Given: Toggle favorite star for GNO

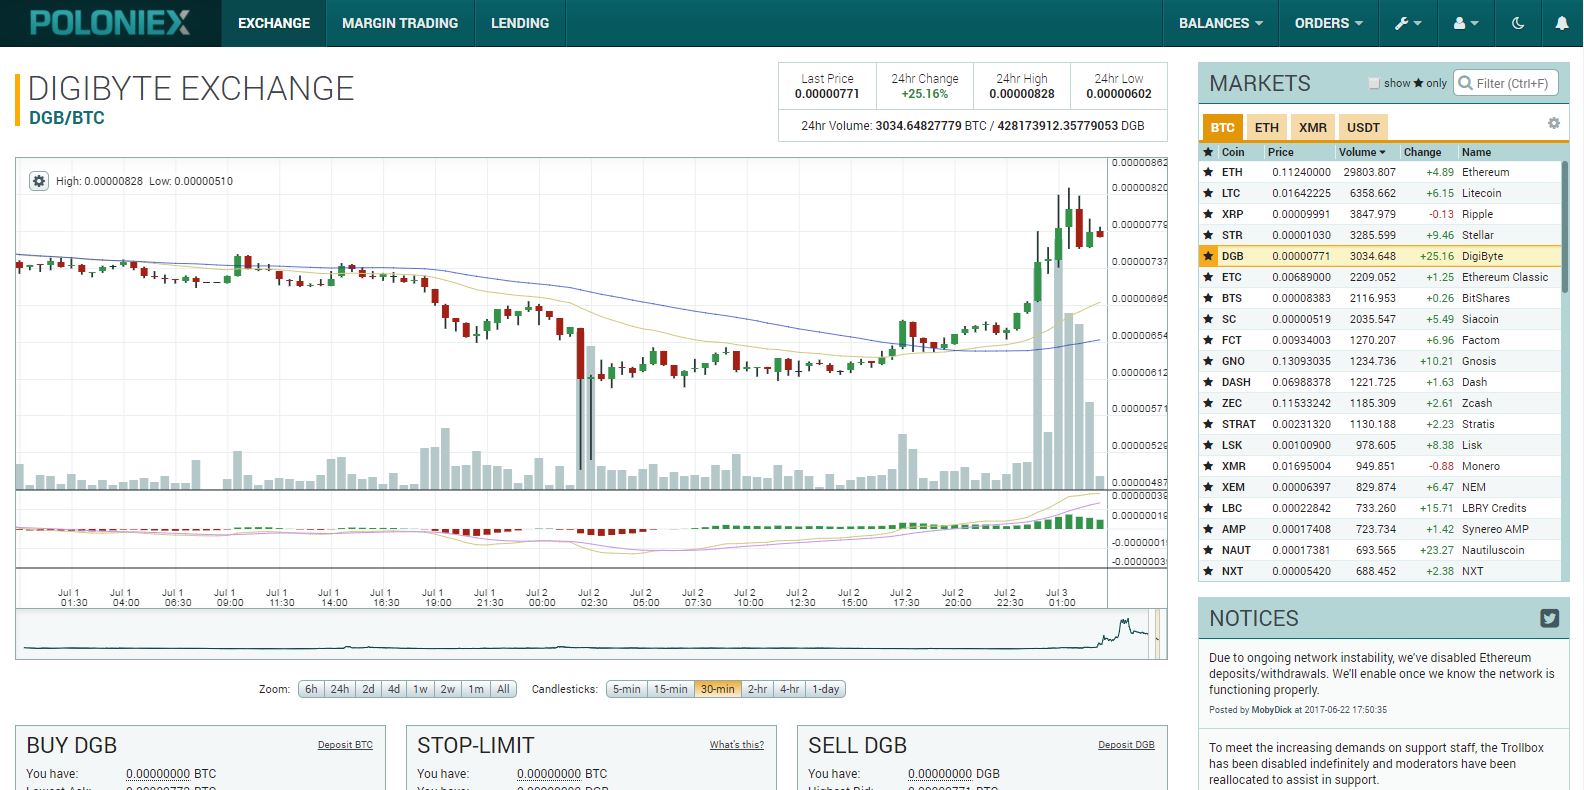Looking at the screenshot, I should [1208, 361].
